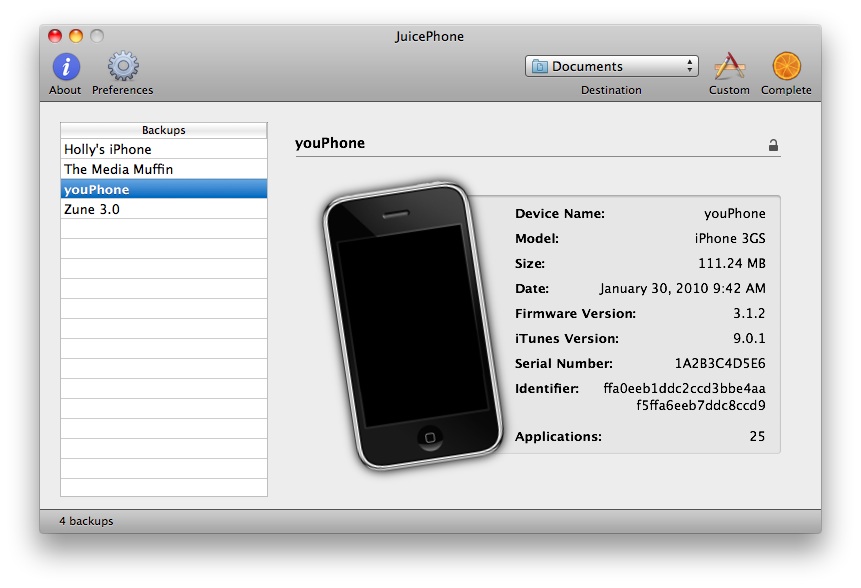Select The Media Muffin backup

click(164, 169)
